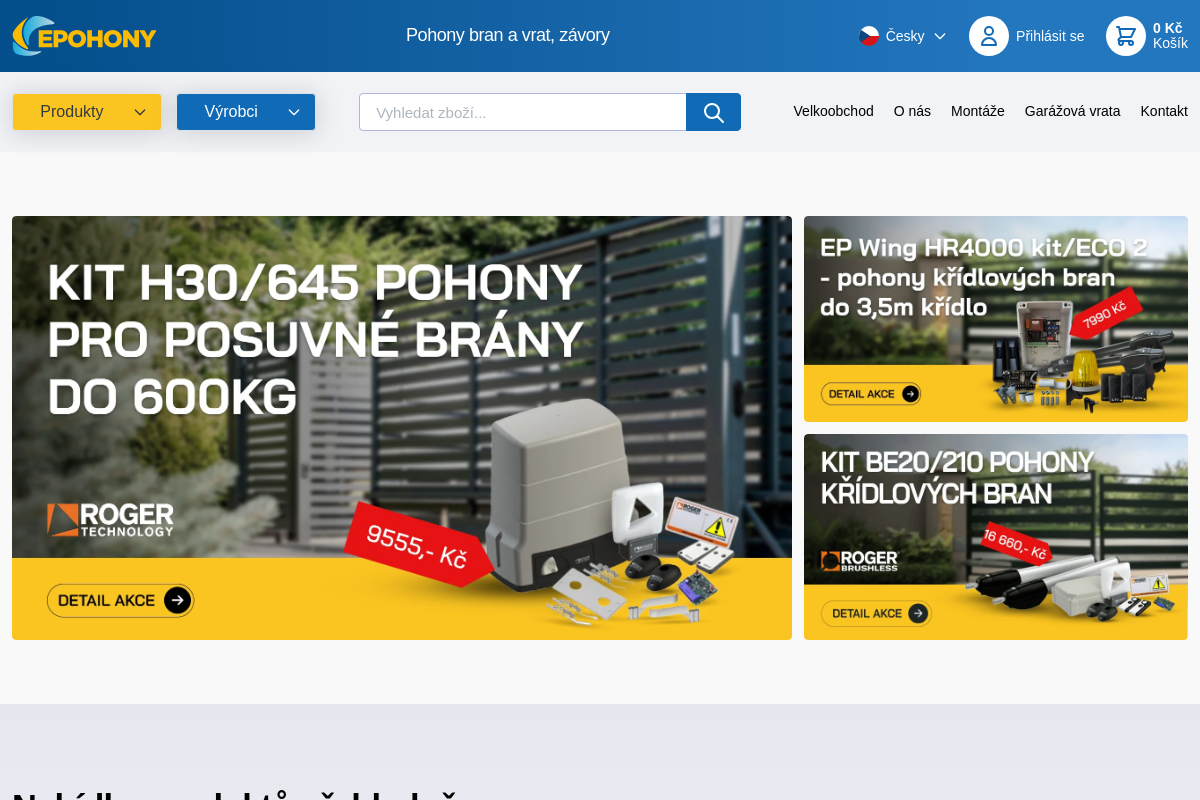
Task: Click the Roger Technology logo on the main banner
Action: coord(110,520)
